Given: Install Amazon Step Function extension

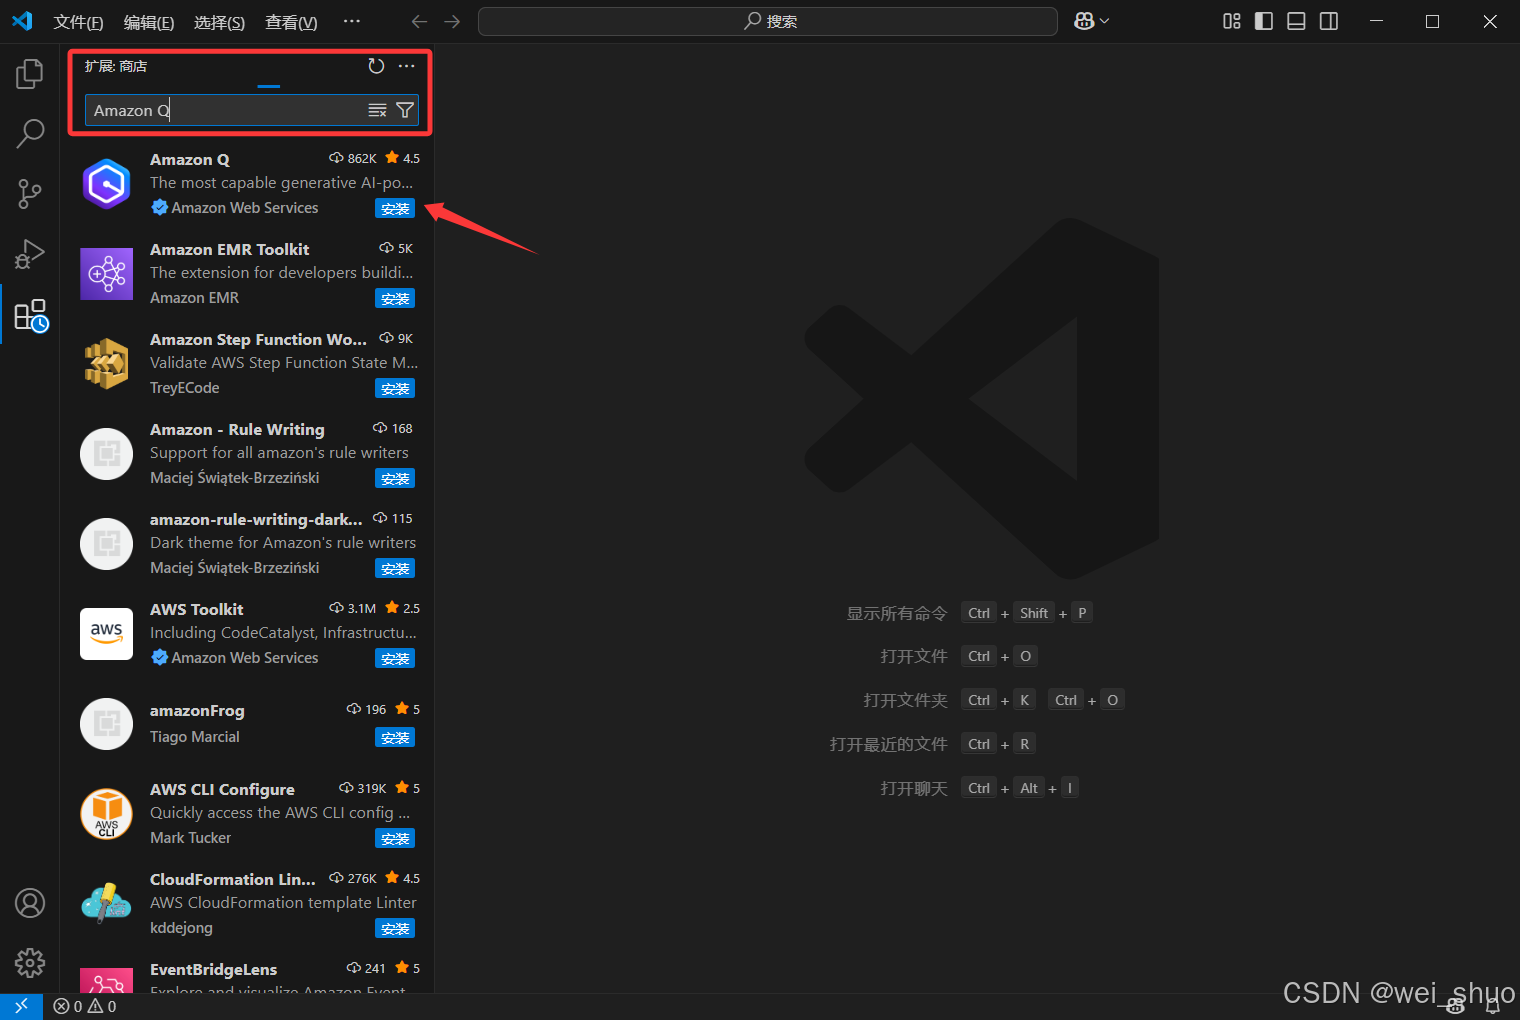Looking at the screenshot, I should (x=395, y=389).
